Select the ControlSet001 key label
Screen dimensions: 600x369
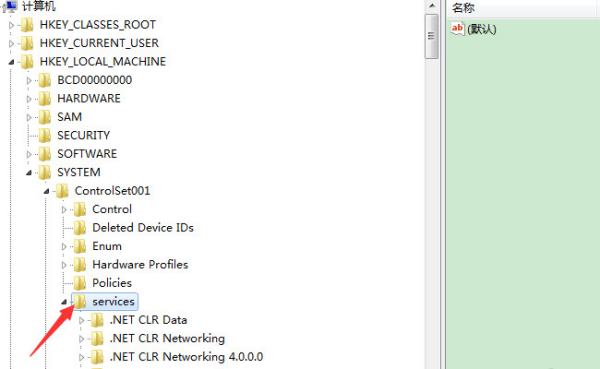tap(112, 191)
